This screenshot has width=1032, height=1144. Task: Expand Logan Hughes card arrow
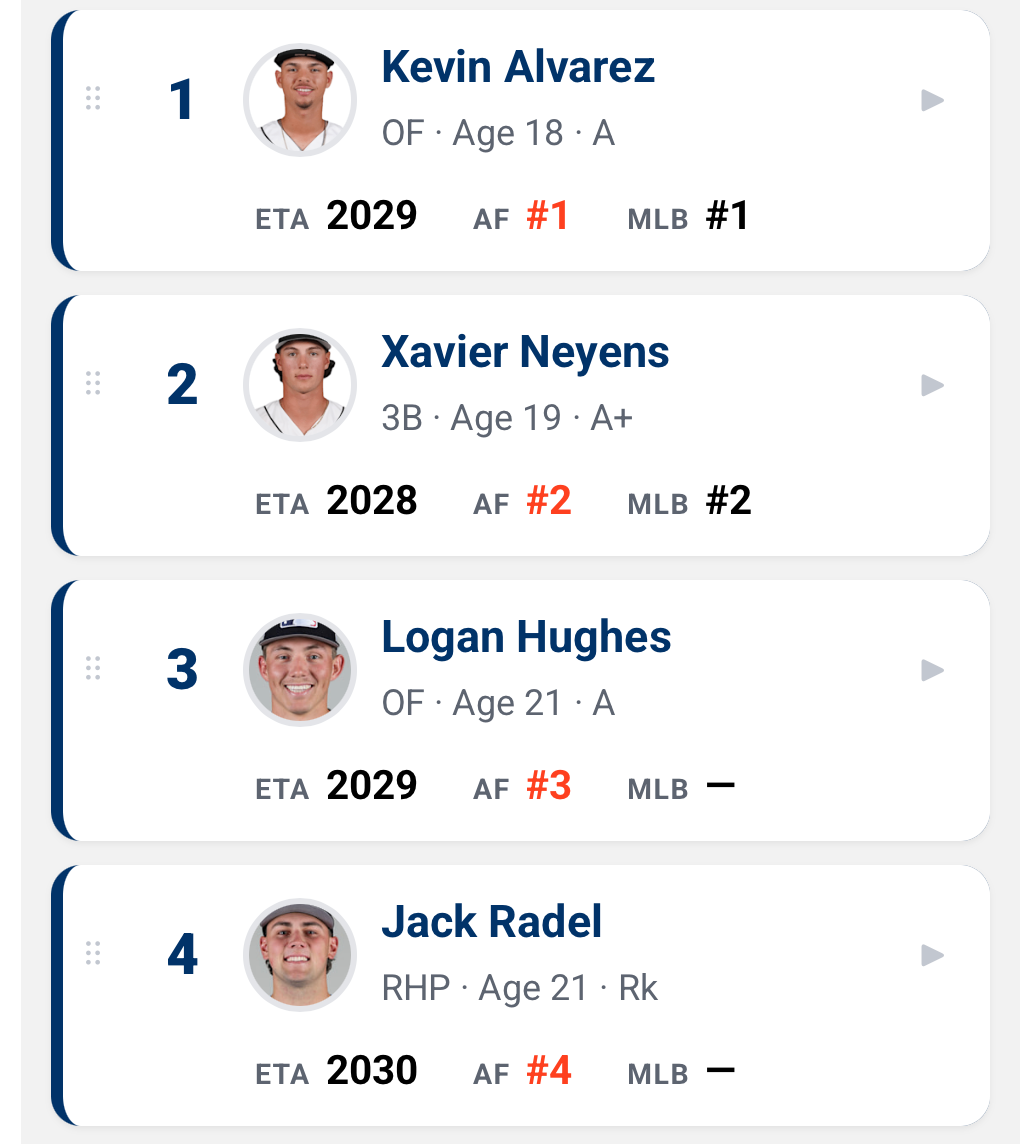[x=932, y=670]
